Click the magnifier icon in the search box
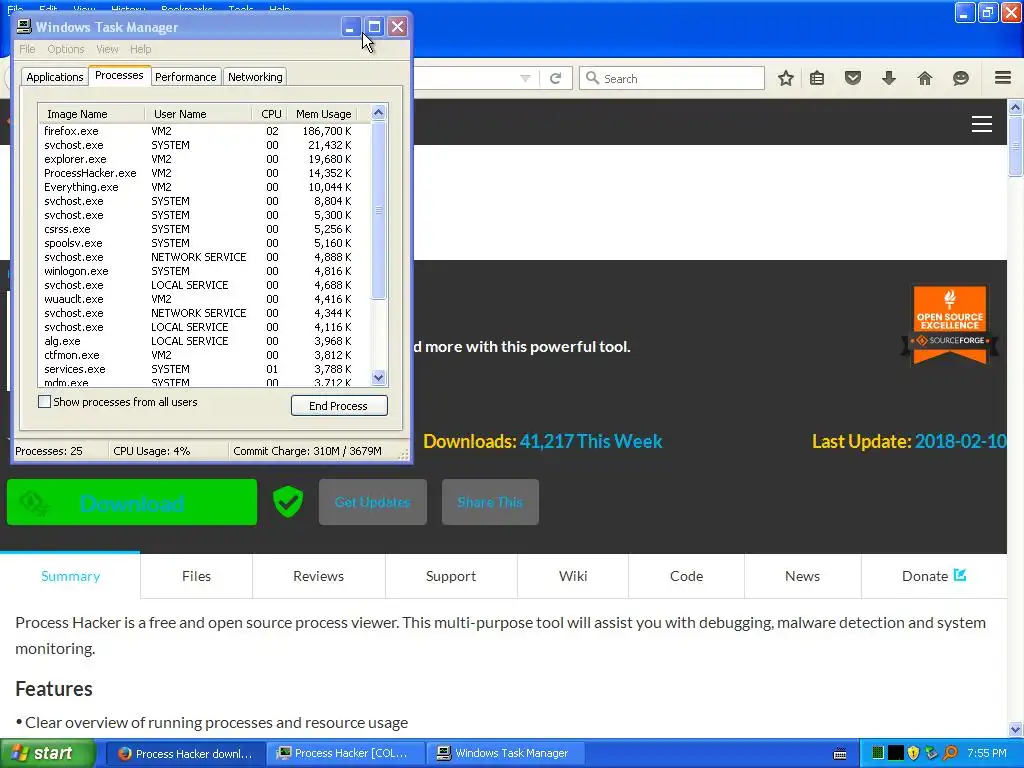This screenshot has height=768, width=1024. pyautogui.click(x=592, y=78)
